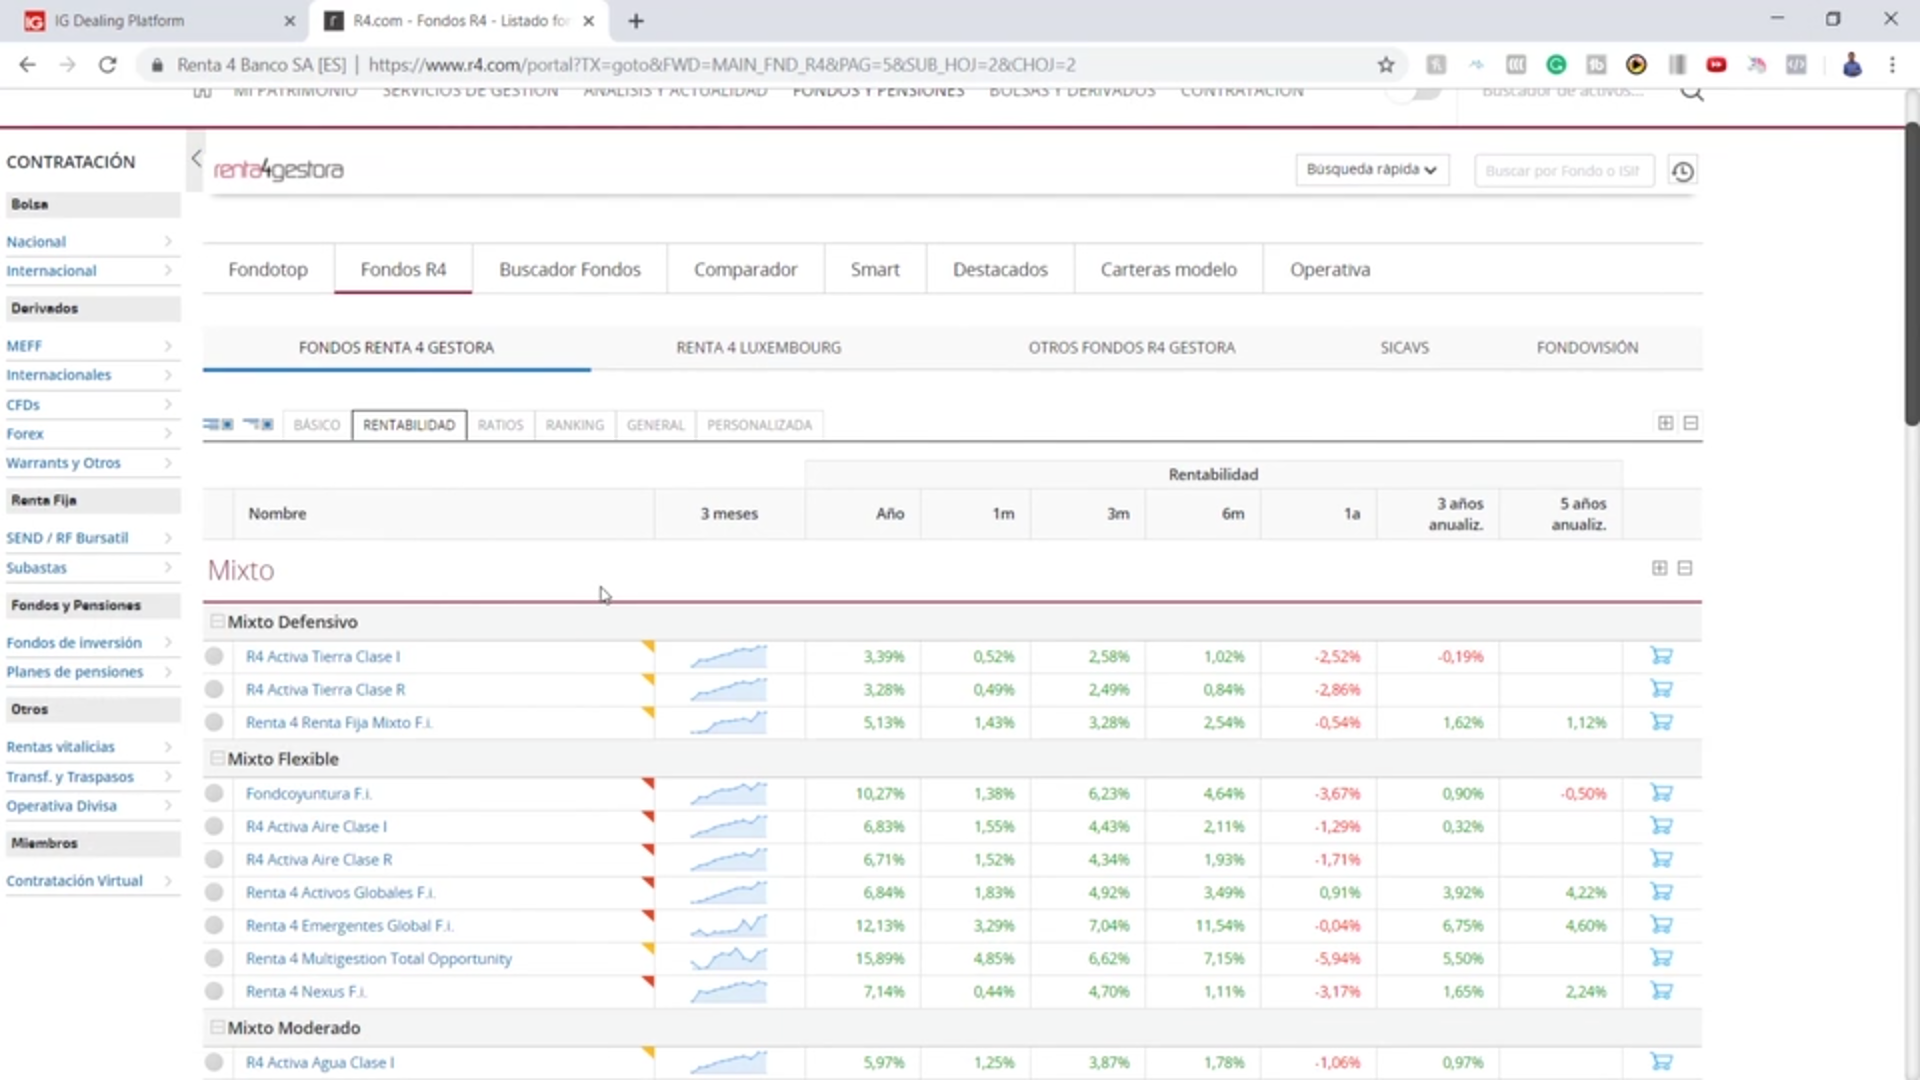This screenshot has height=1080, width=1920.
Task: Go back in browser history
Action: click(x=27, y=65)
